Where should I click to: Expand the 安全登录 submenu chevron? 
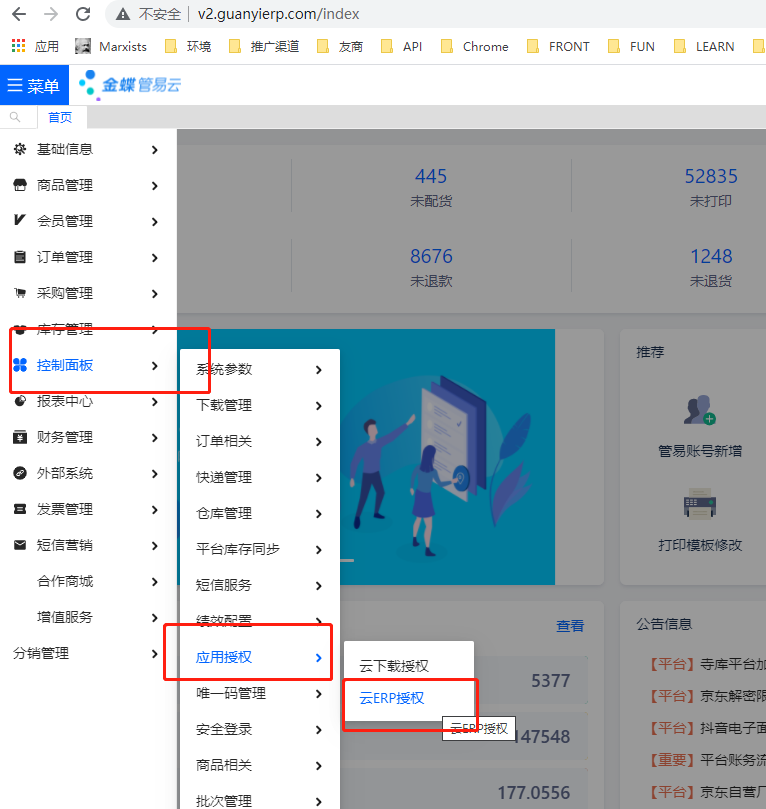319,730
